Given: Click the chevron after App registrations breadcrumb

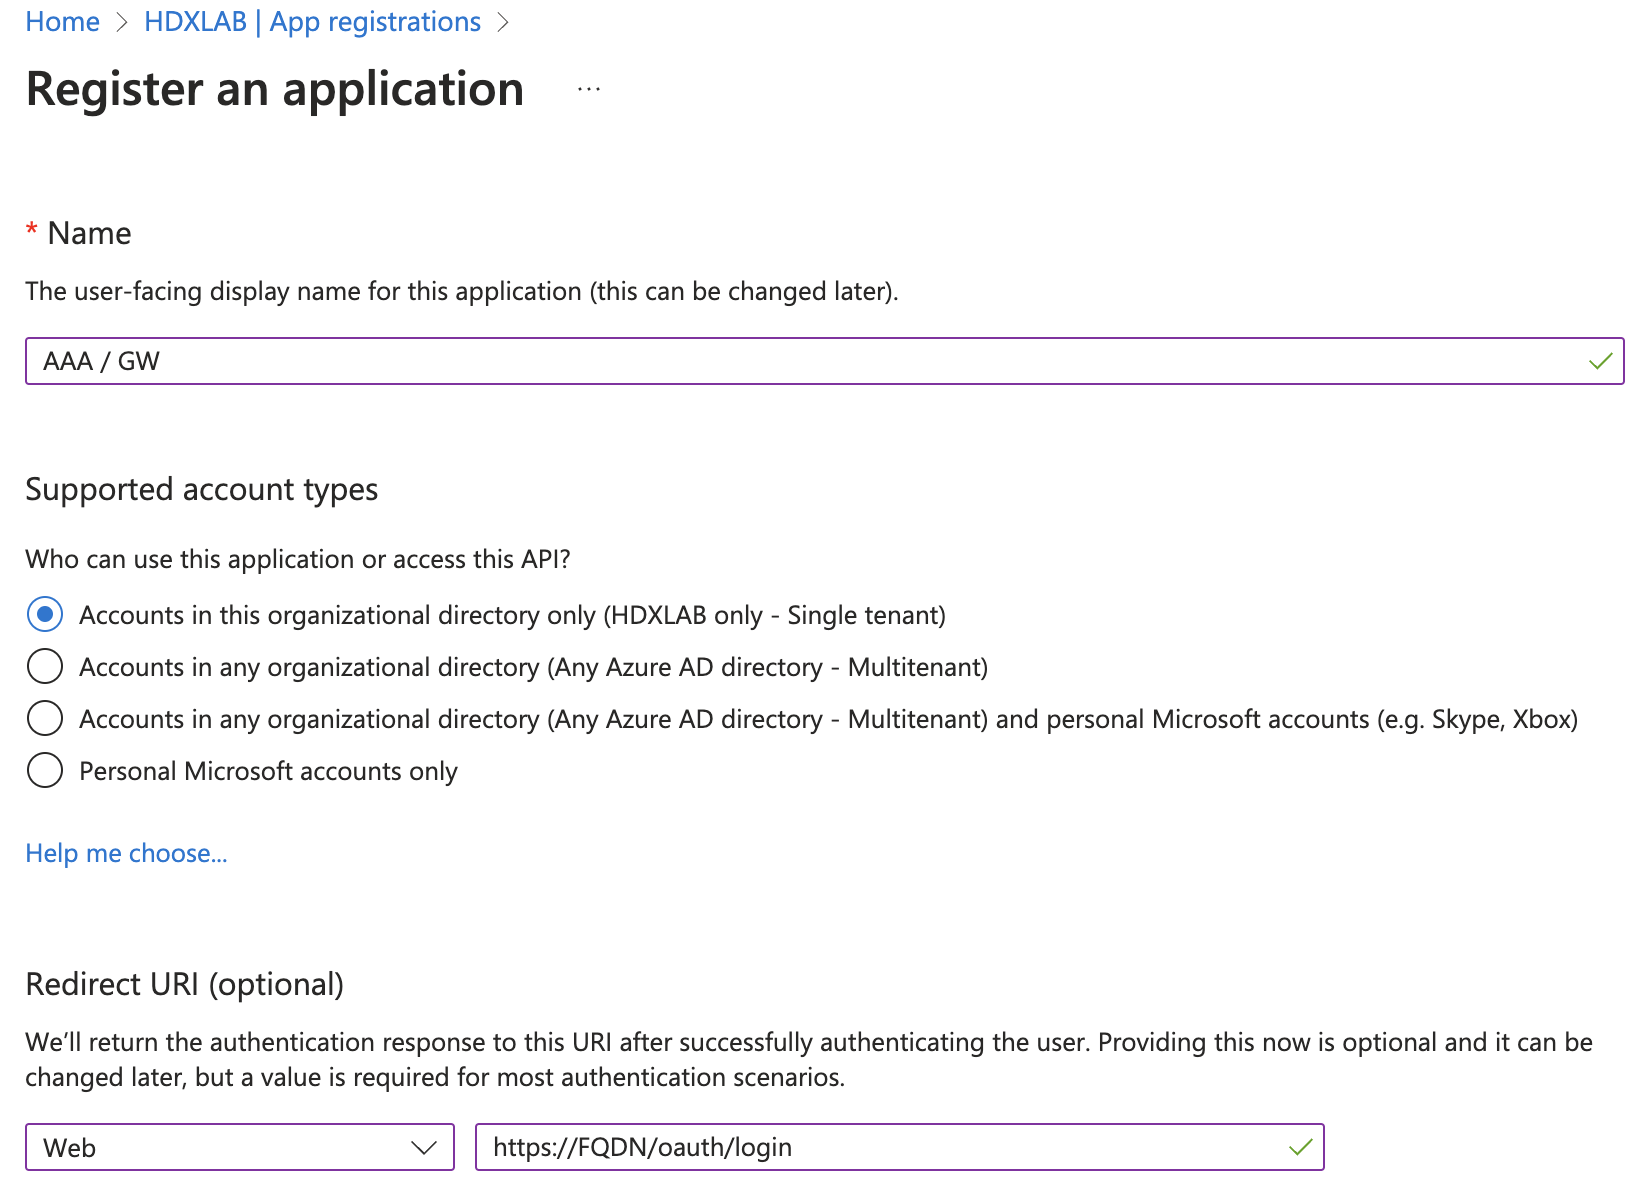Looking at the screenshot, I should pyautogui.click(x=504, y=21).
